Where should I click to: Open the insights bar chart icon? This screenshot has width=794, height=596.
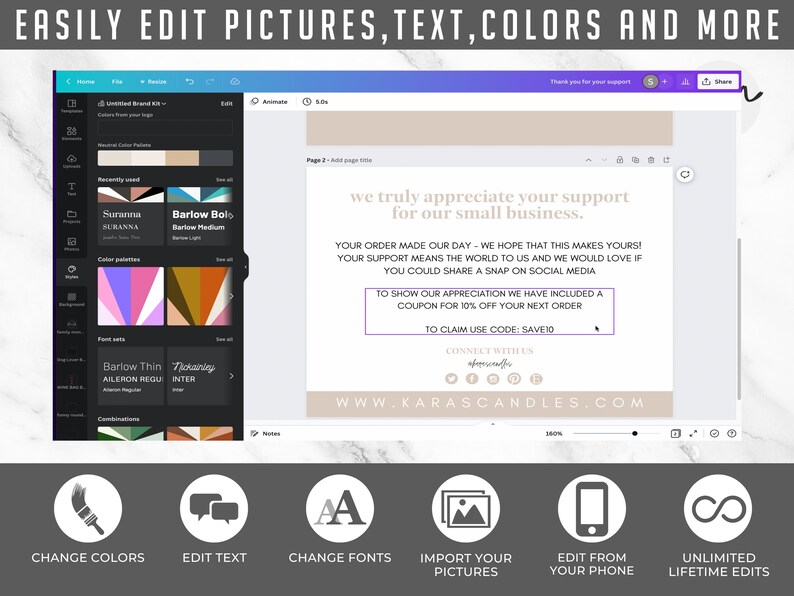tap(685, 81)
